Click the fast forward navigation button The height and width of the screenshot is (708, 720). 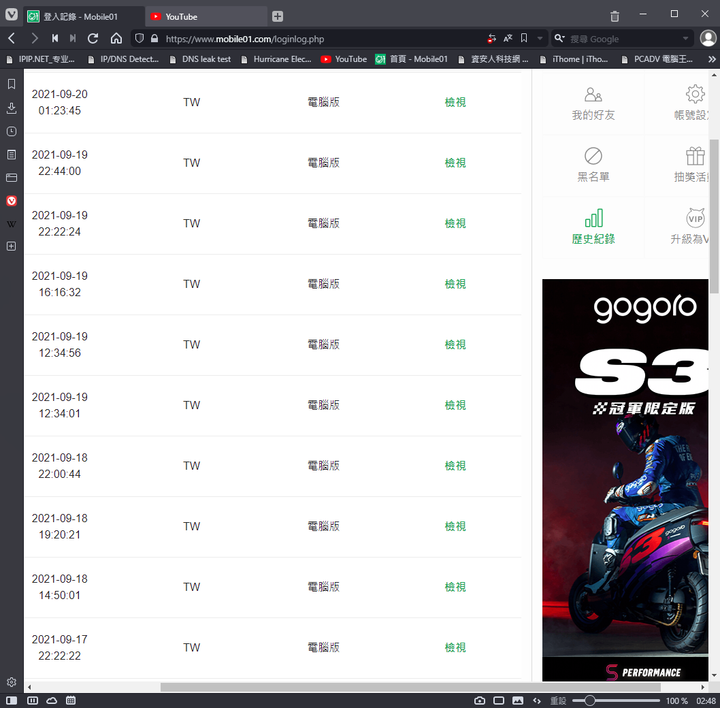pyautogui.click(x=73, y=39)
